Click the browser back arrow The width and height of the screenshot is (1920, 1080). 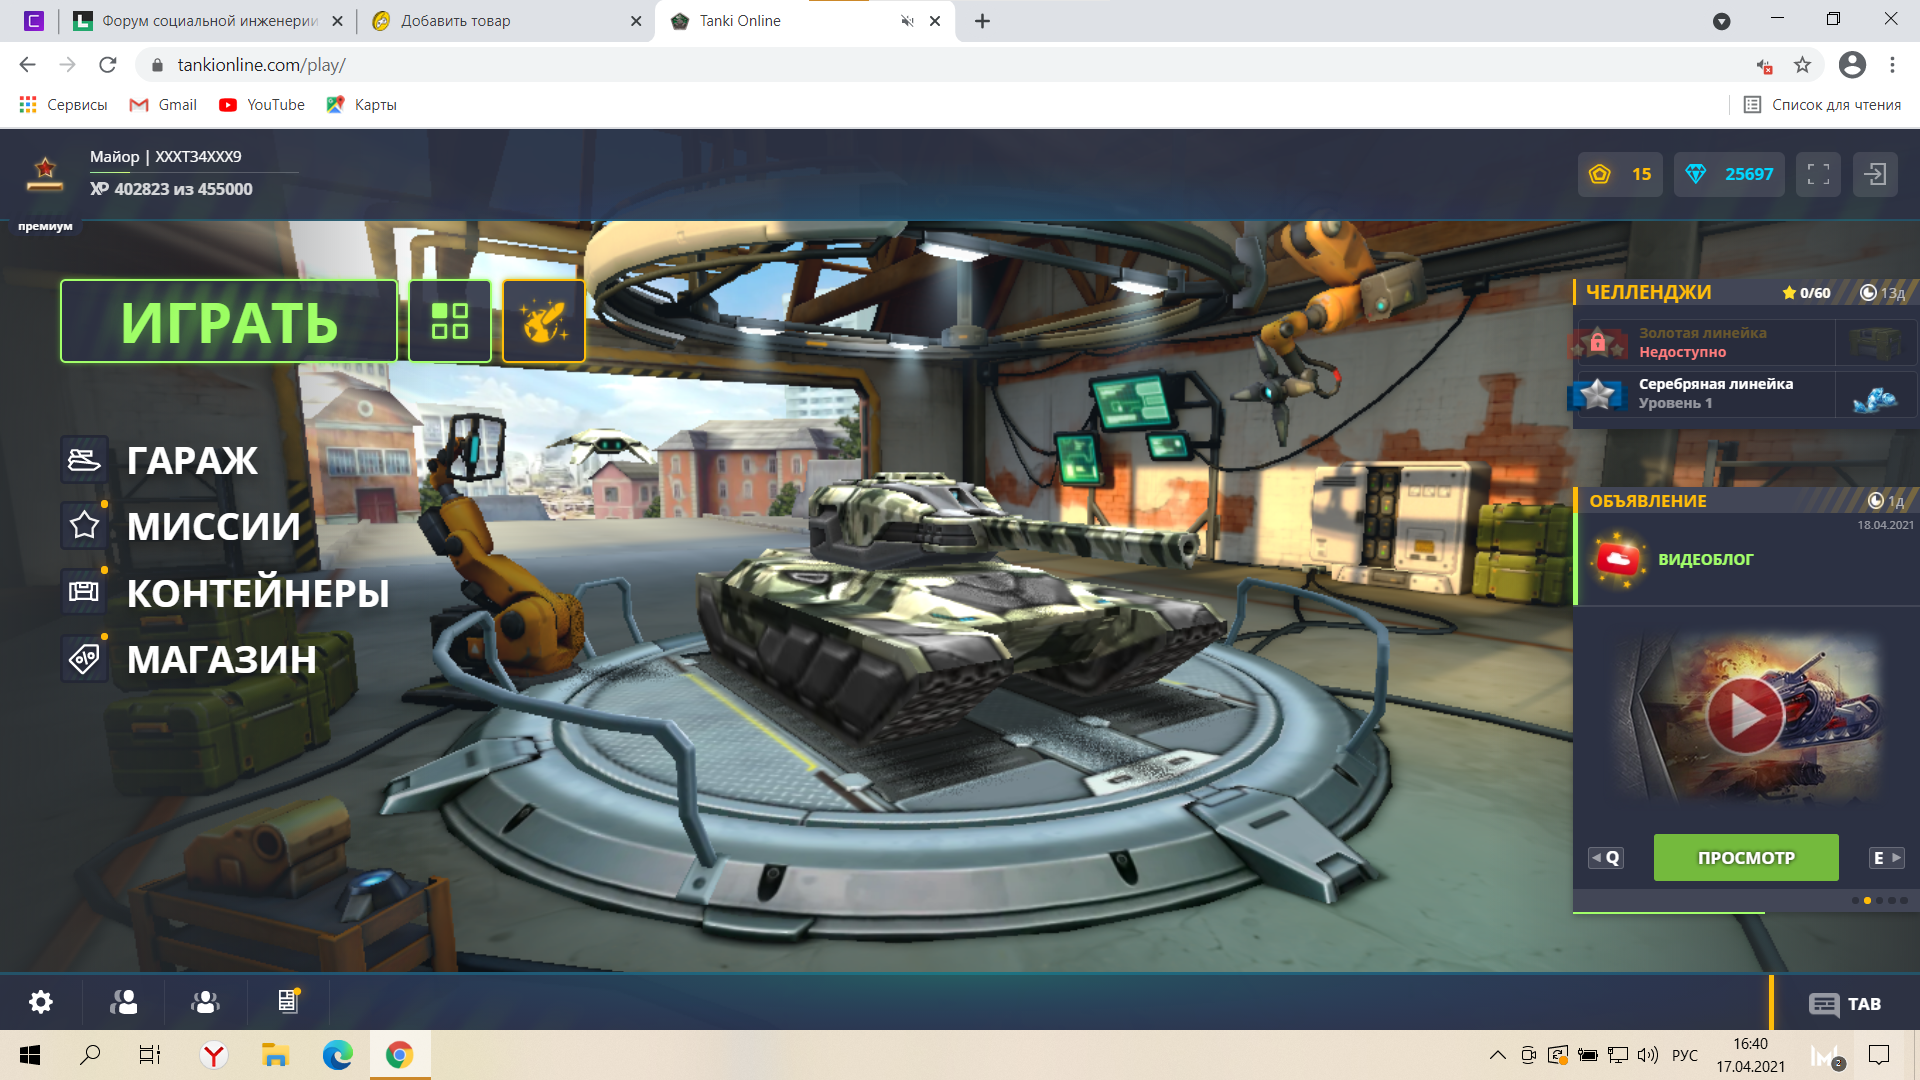27,65
